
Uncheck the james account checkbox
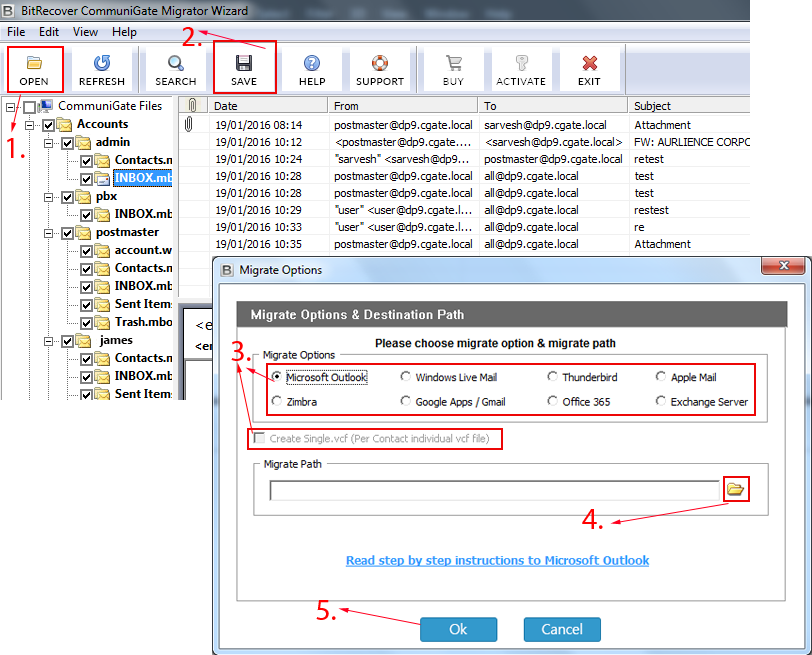tap(67, 341)
